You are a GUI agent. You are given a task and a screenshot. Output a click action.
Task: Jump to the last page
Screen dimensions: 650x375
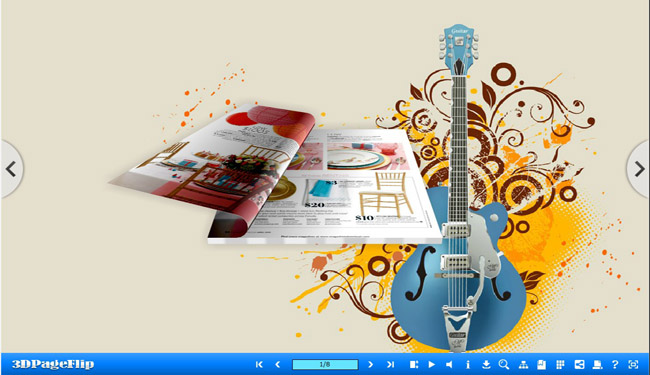pos(390,364)
